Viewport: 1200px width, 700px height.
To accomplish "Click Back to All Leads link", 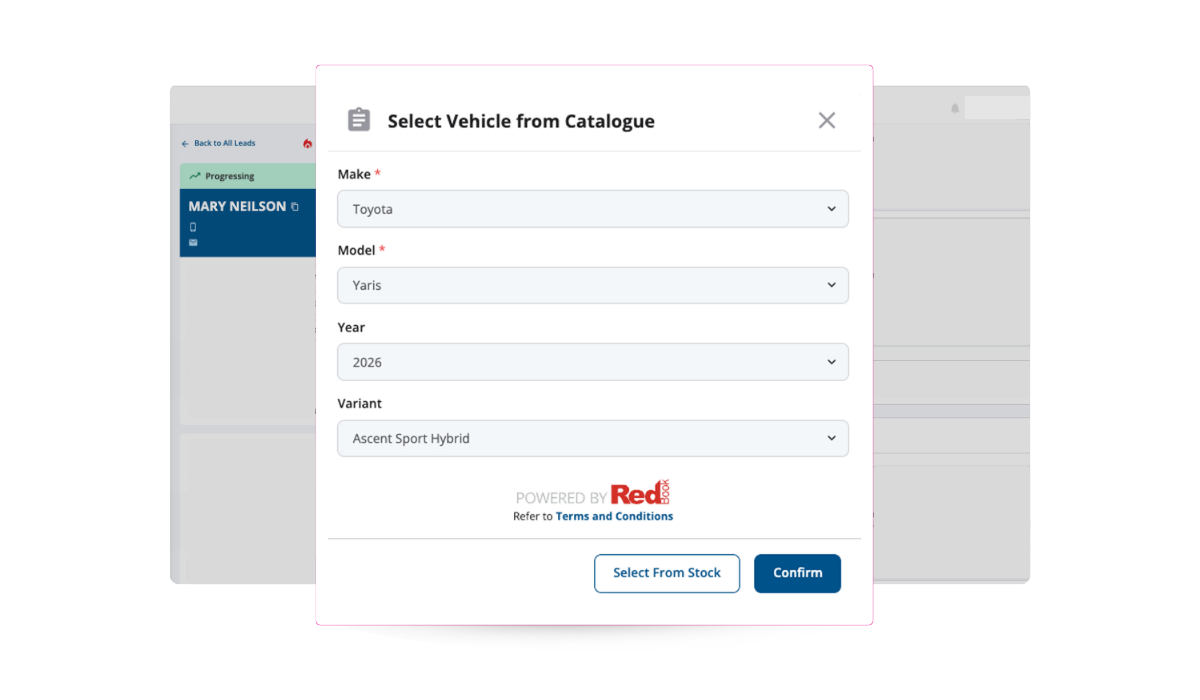I will pos(224,143).
